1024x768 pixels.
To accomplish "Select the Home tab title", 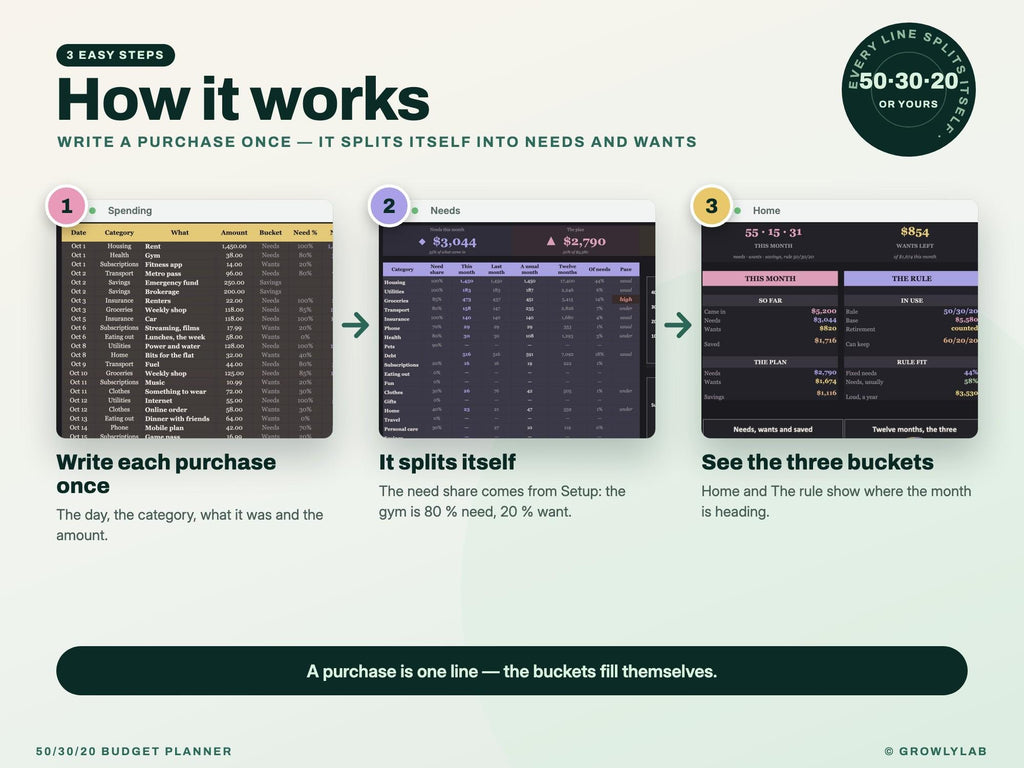I will (766, 210).
